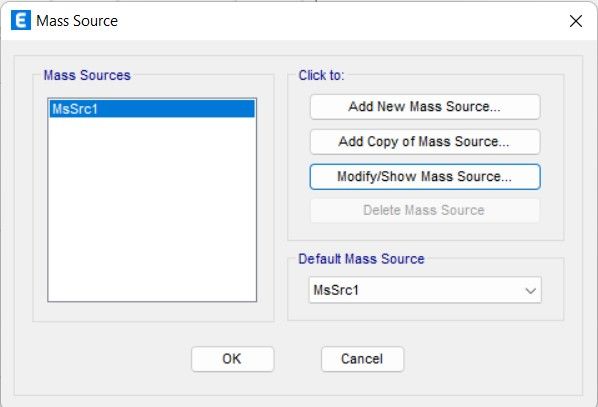Open Modify/Show Mass Source settings
Screen dimensions: 598x407
(x=425, y=177)
